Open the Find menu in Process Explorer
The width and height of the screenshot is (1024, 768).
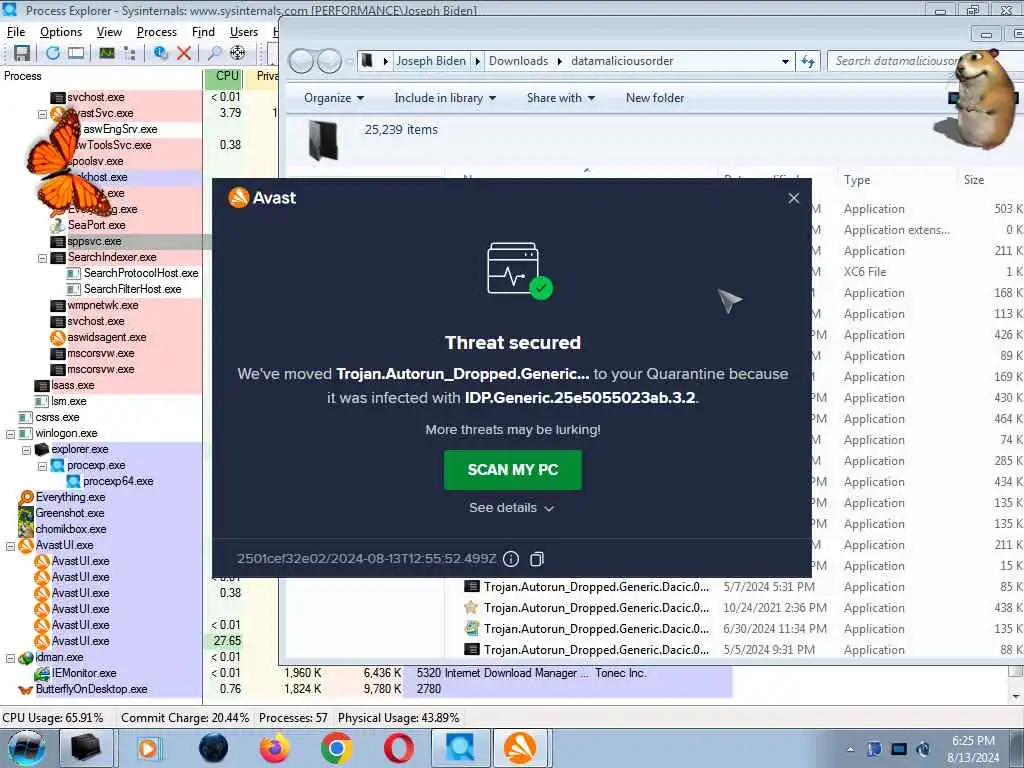203,32
